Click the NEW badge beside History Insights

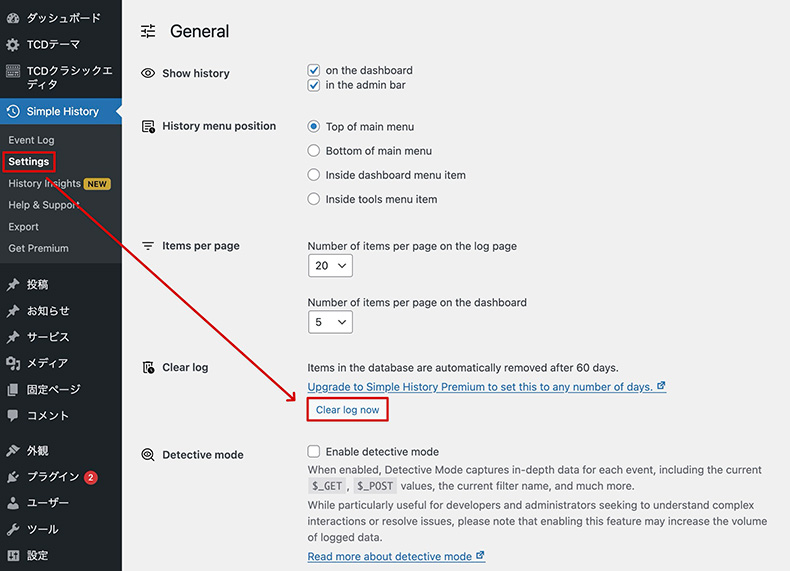click(97, 184)
